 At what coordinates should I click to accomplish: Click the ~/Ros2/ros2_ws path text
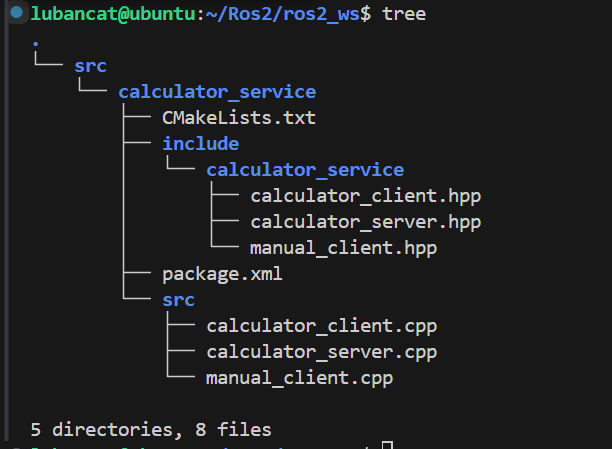pyautogui.click(x=282, y=14)
